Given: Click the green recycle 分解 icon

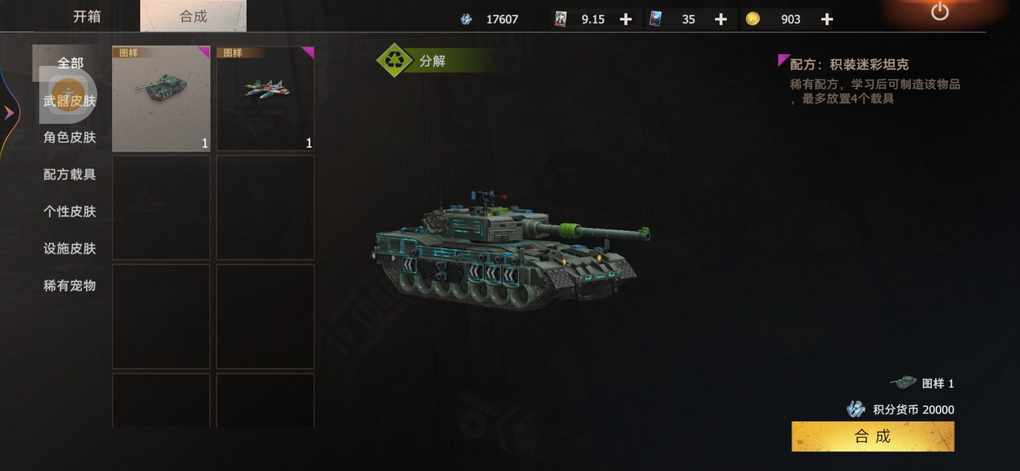Looking at the screenshot, I should tap(394, 61).
